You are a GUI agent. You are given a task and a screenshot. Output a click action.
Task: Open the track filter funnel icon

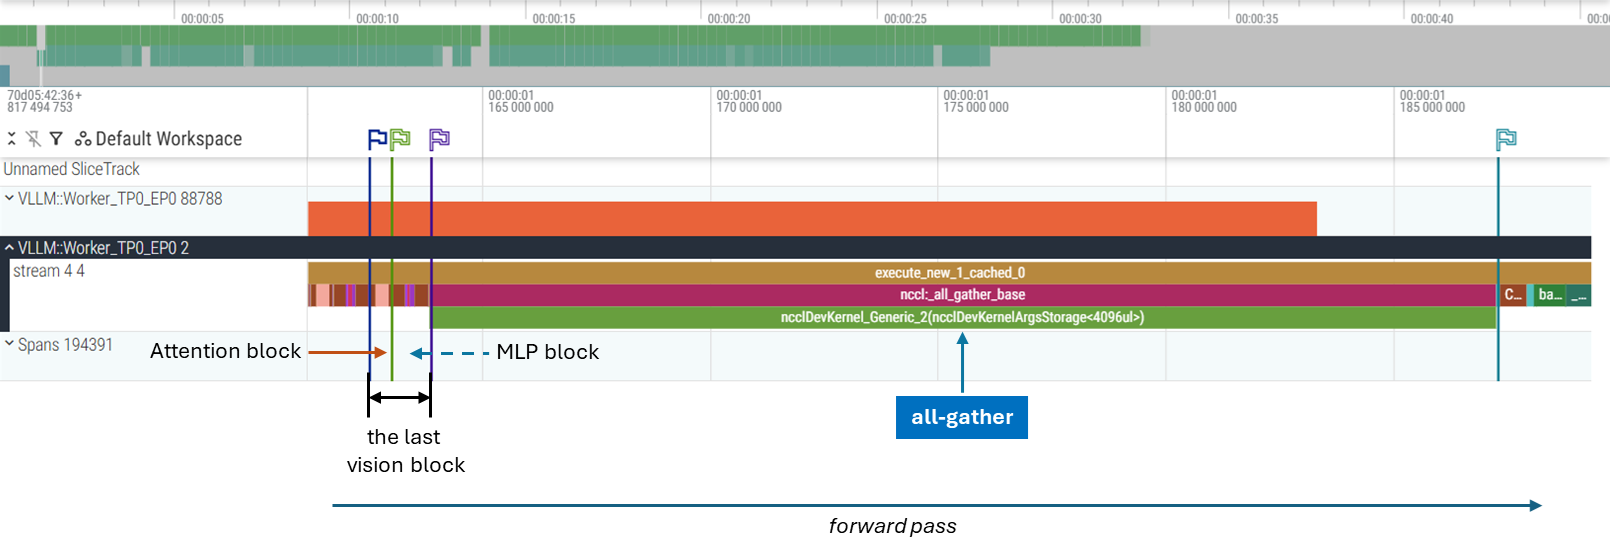pyautogui.click(x=56, y=139)
